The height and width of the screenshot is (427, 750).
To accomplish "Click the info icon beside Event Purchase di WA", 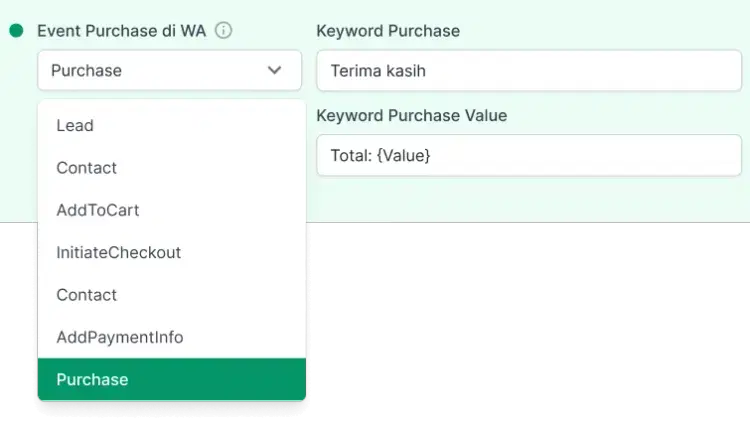I will click(x=224, y=31).
